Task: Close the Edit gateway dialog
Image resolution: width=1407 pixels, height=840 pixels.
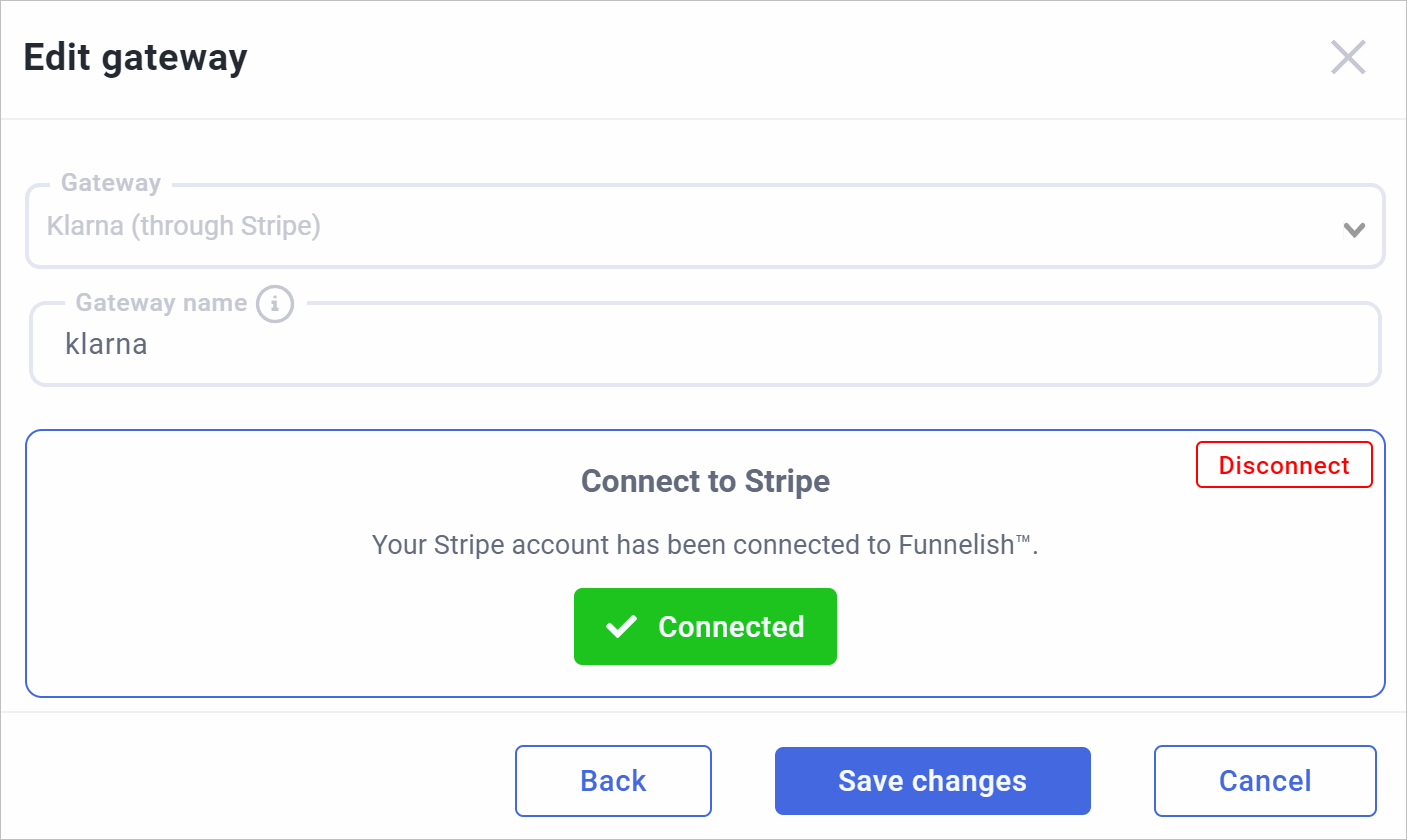Action: point(1348,58)
